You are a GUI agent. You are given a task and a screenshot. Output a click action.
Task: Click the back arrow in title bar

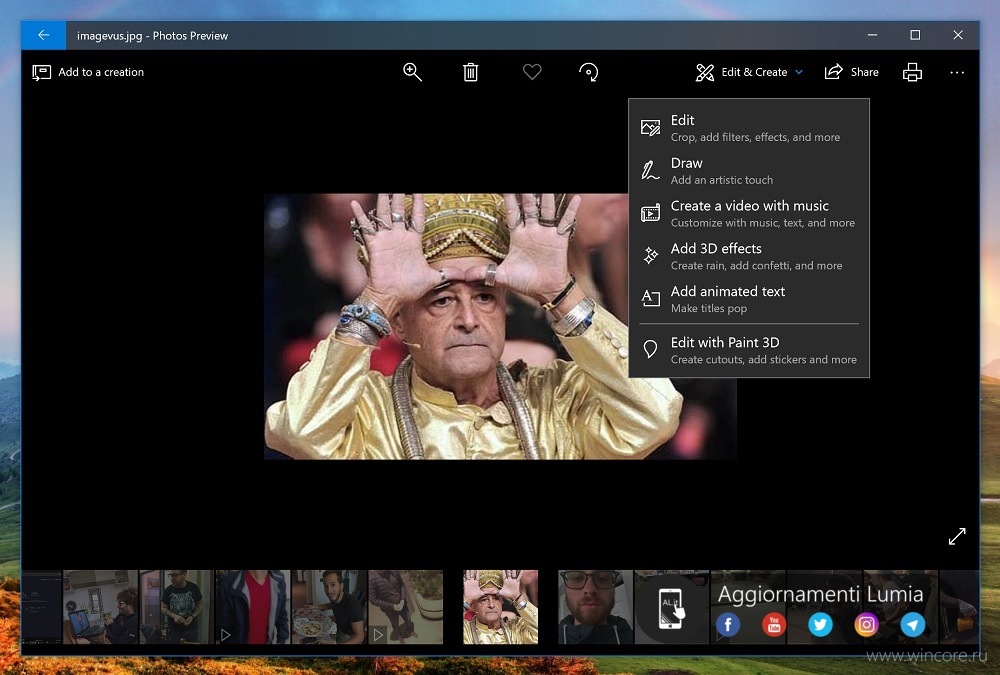[43, 35]
